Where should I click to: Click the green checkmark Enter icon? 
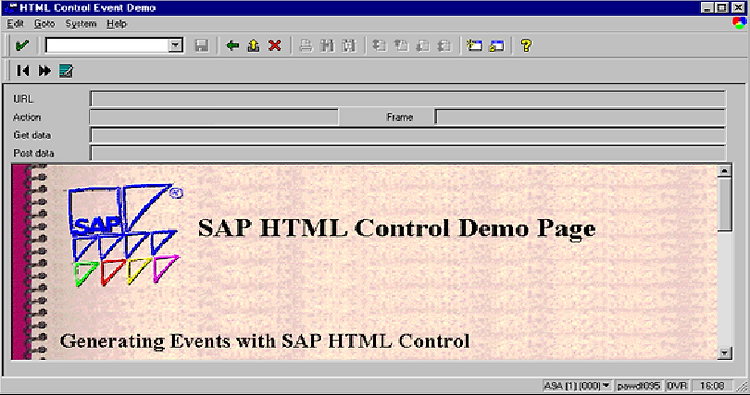pyautogui.click(x=22, y=45)
